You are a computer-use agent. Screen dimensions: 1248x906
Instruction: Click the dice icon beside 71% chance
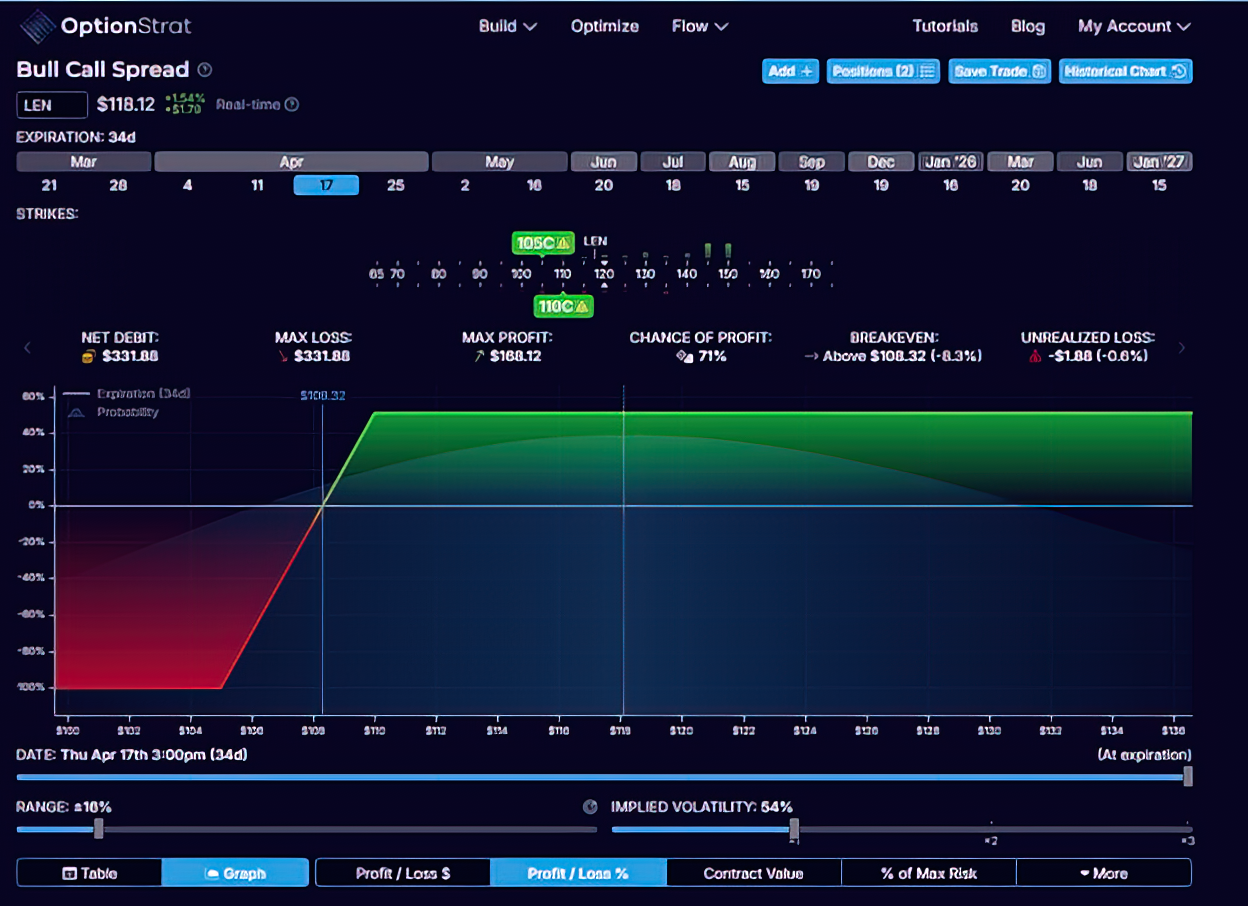tap(684, 356)
